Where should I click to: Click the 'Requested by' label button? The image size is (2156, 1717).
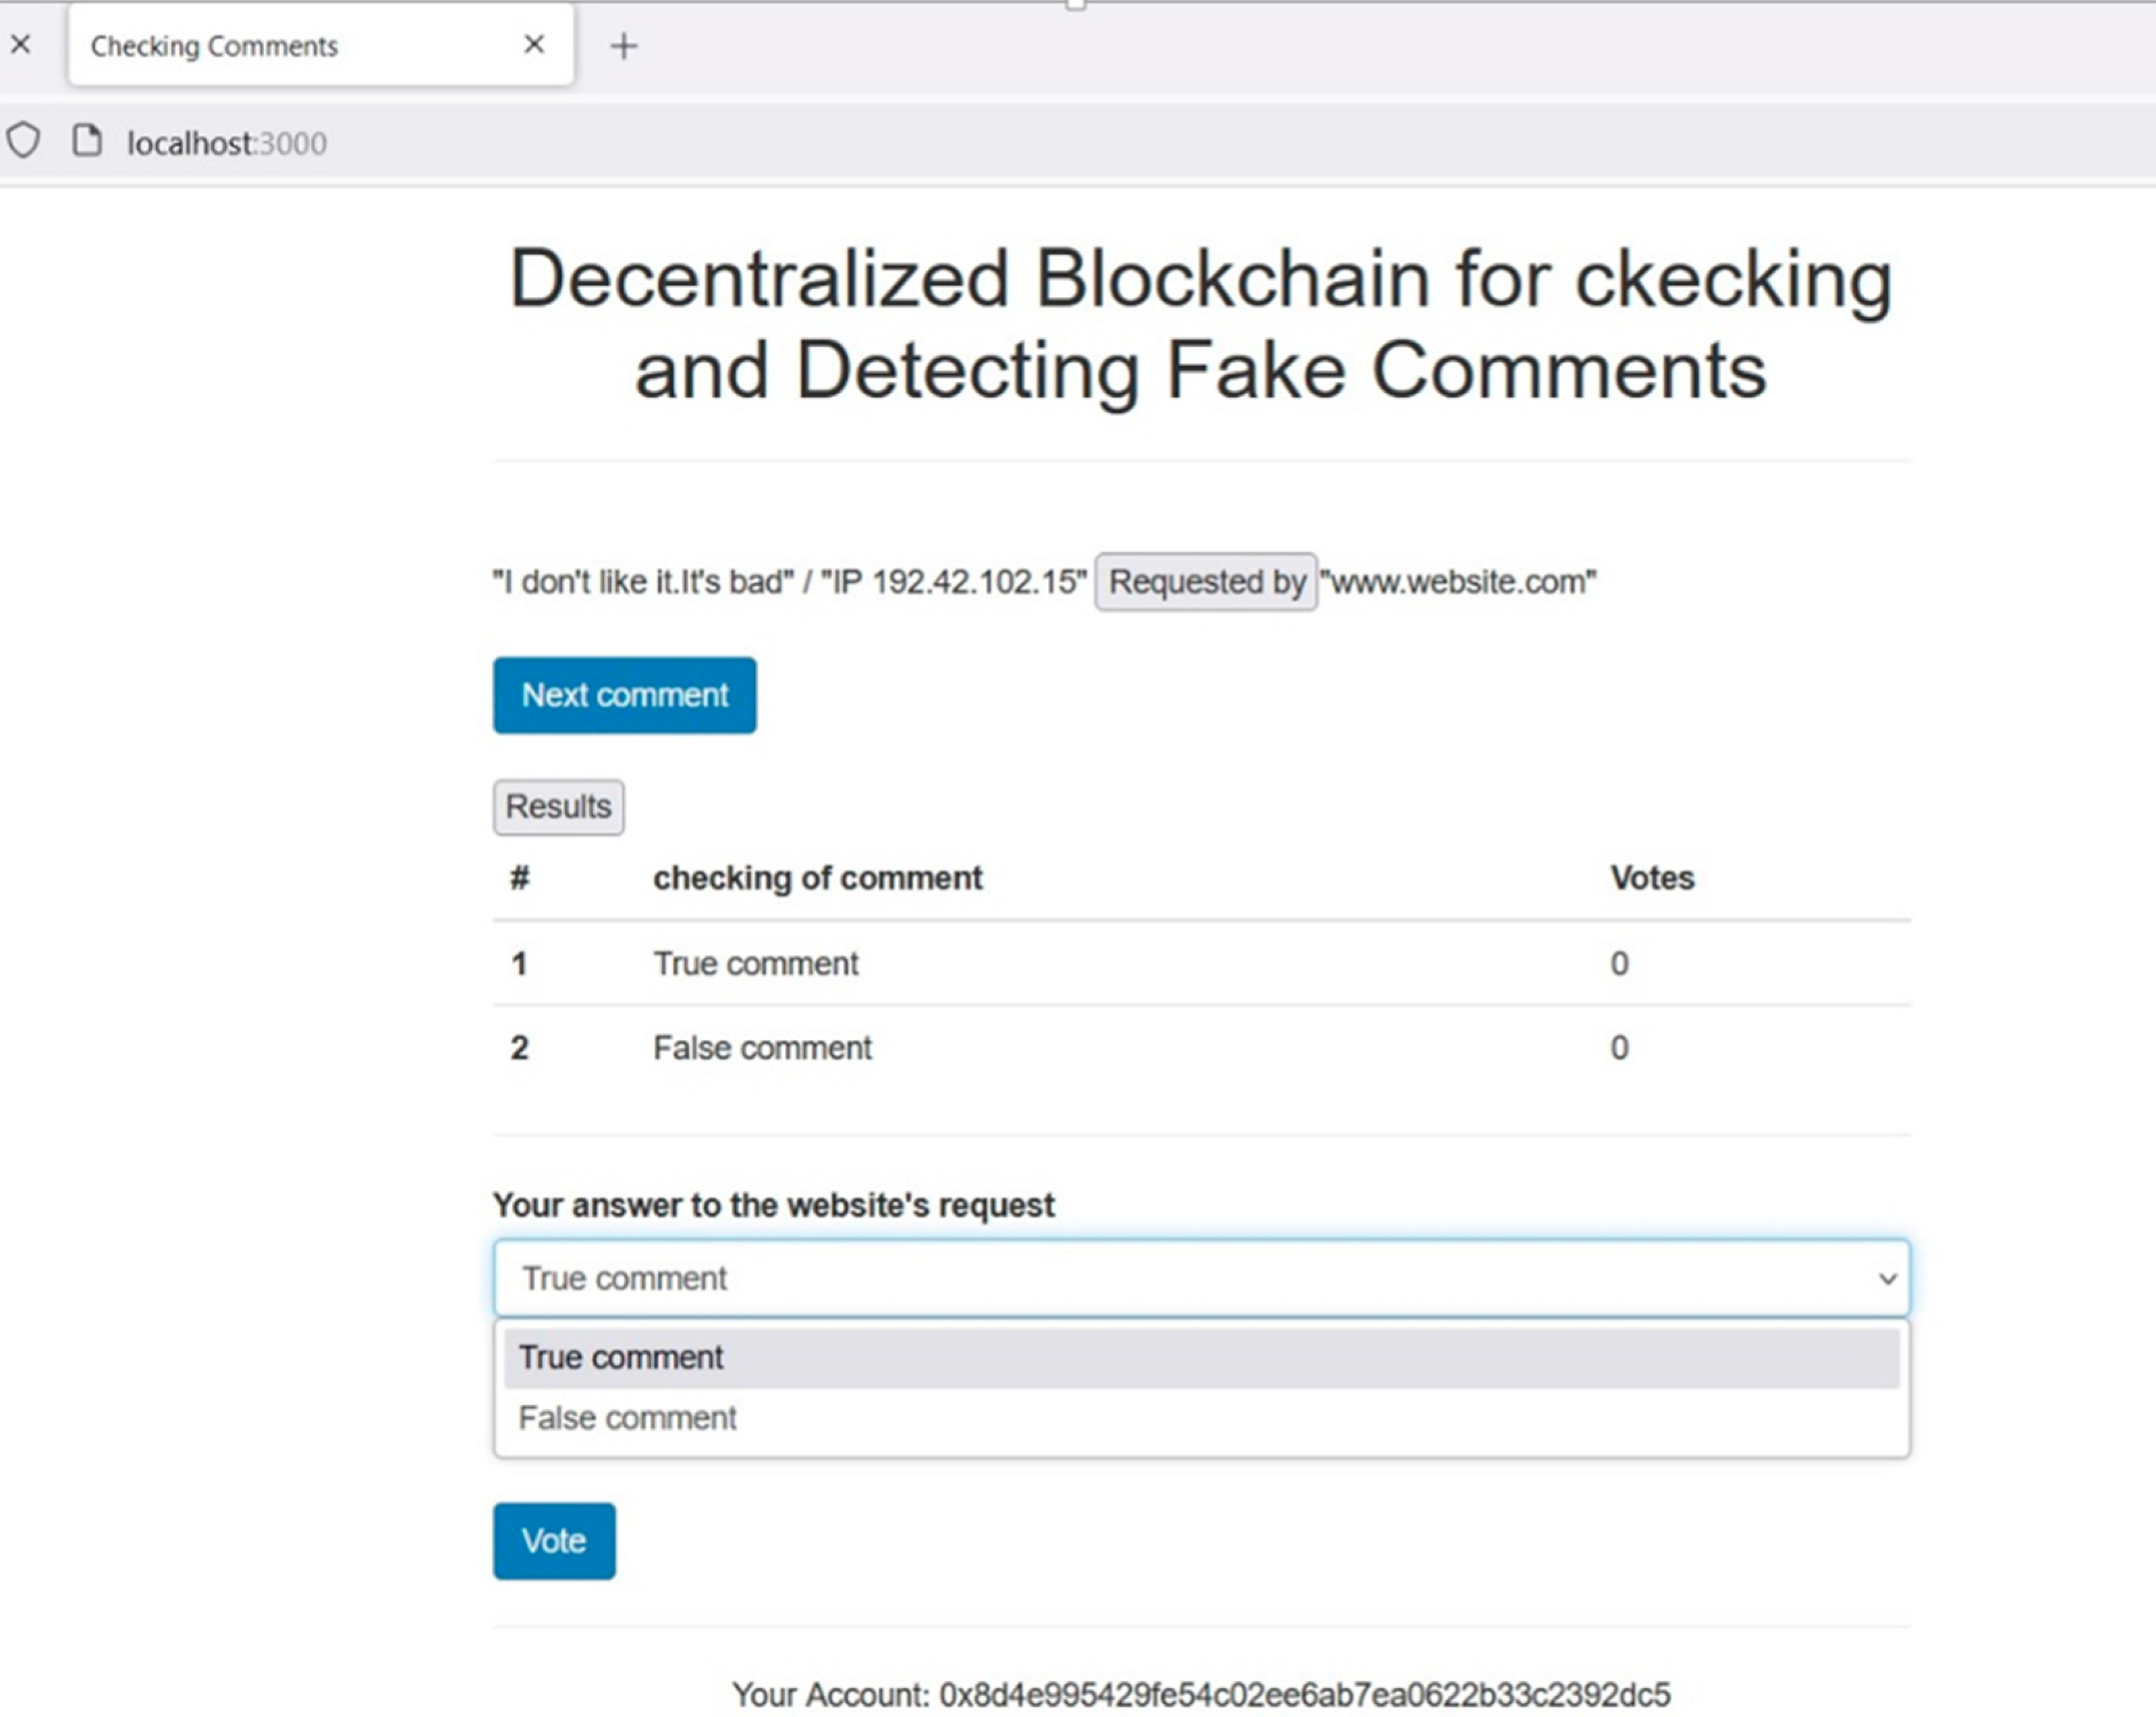click(1206, 582)
